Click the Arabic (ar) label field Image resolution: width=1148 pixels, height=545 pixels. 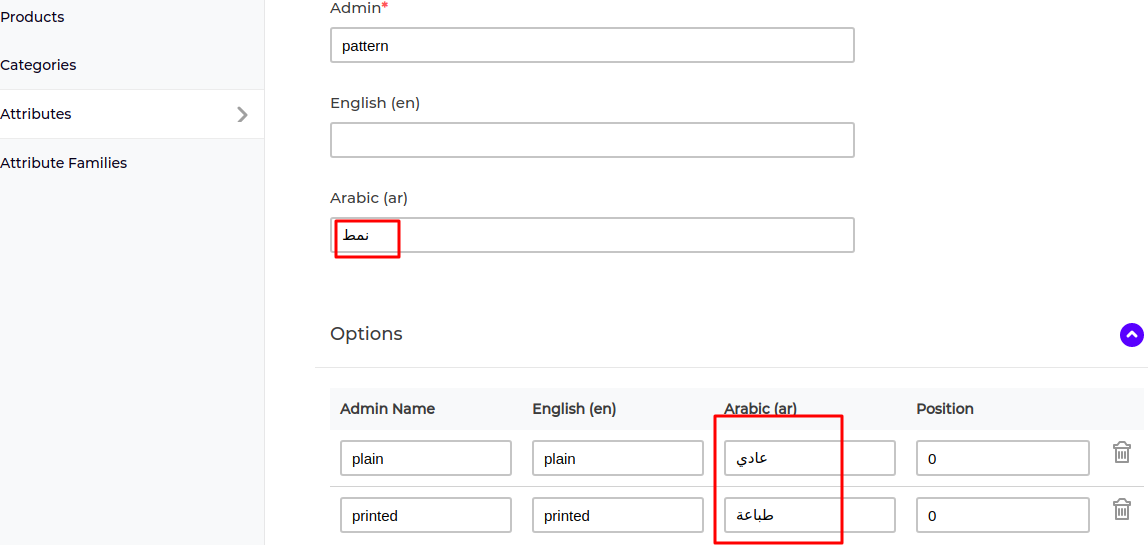click(x=592, y=235)
